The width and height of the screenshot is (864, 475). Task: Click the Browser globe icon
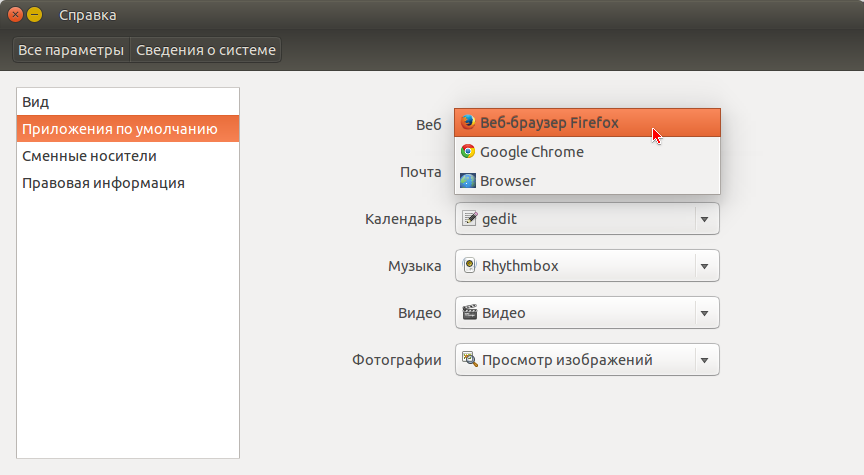[468, 181]
